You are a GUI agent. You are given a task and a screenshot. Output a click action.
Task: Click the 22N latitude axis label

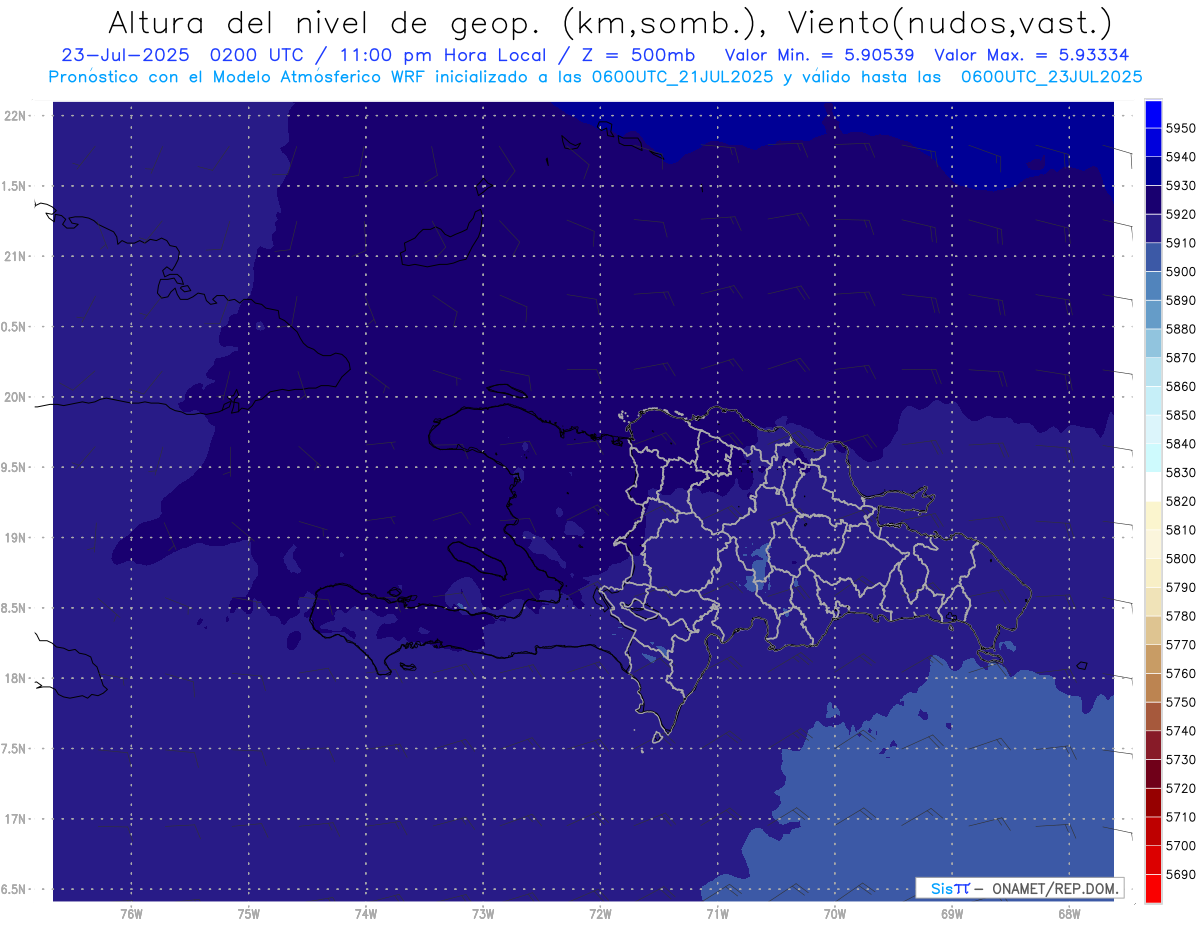pos(15,115)
